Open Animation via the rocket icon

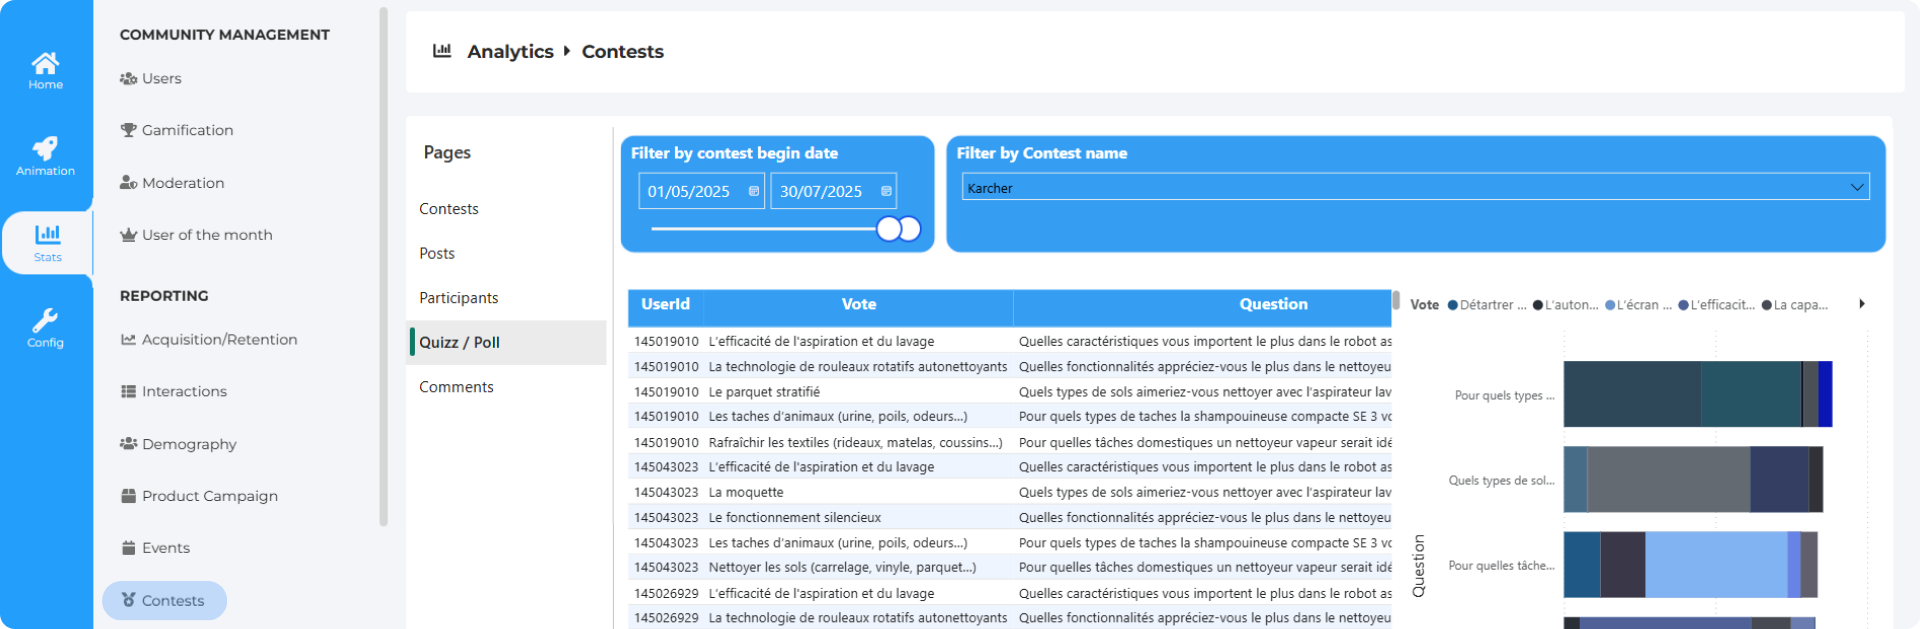click(x=45, y=149)
